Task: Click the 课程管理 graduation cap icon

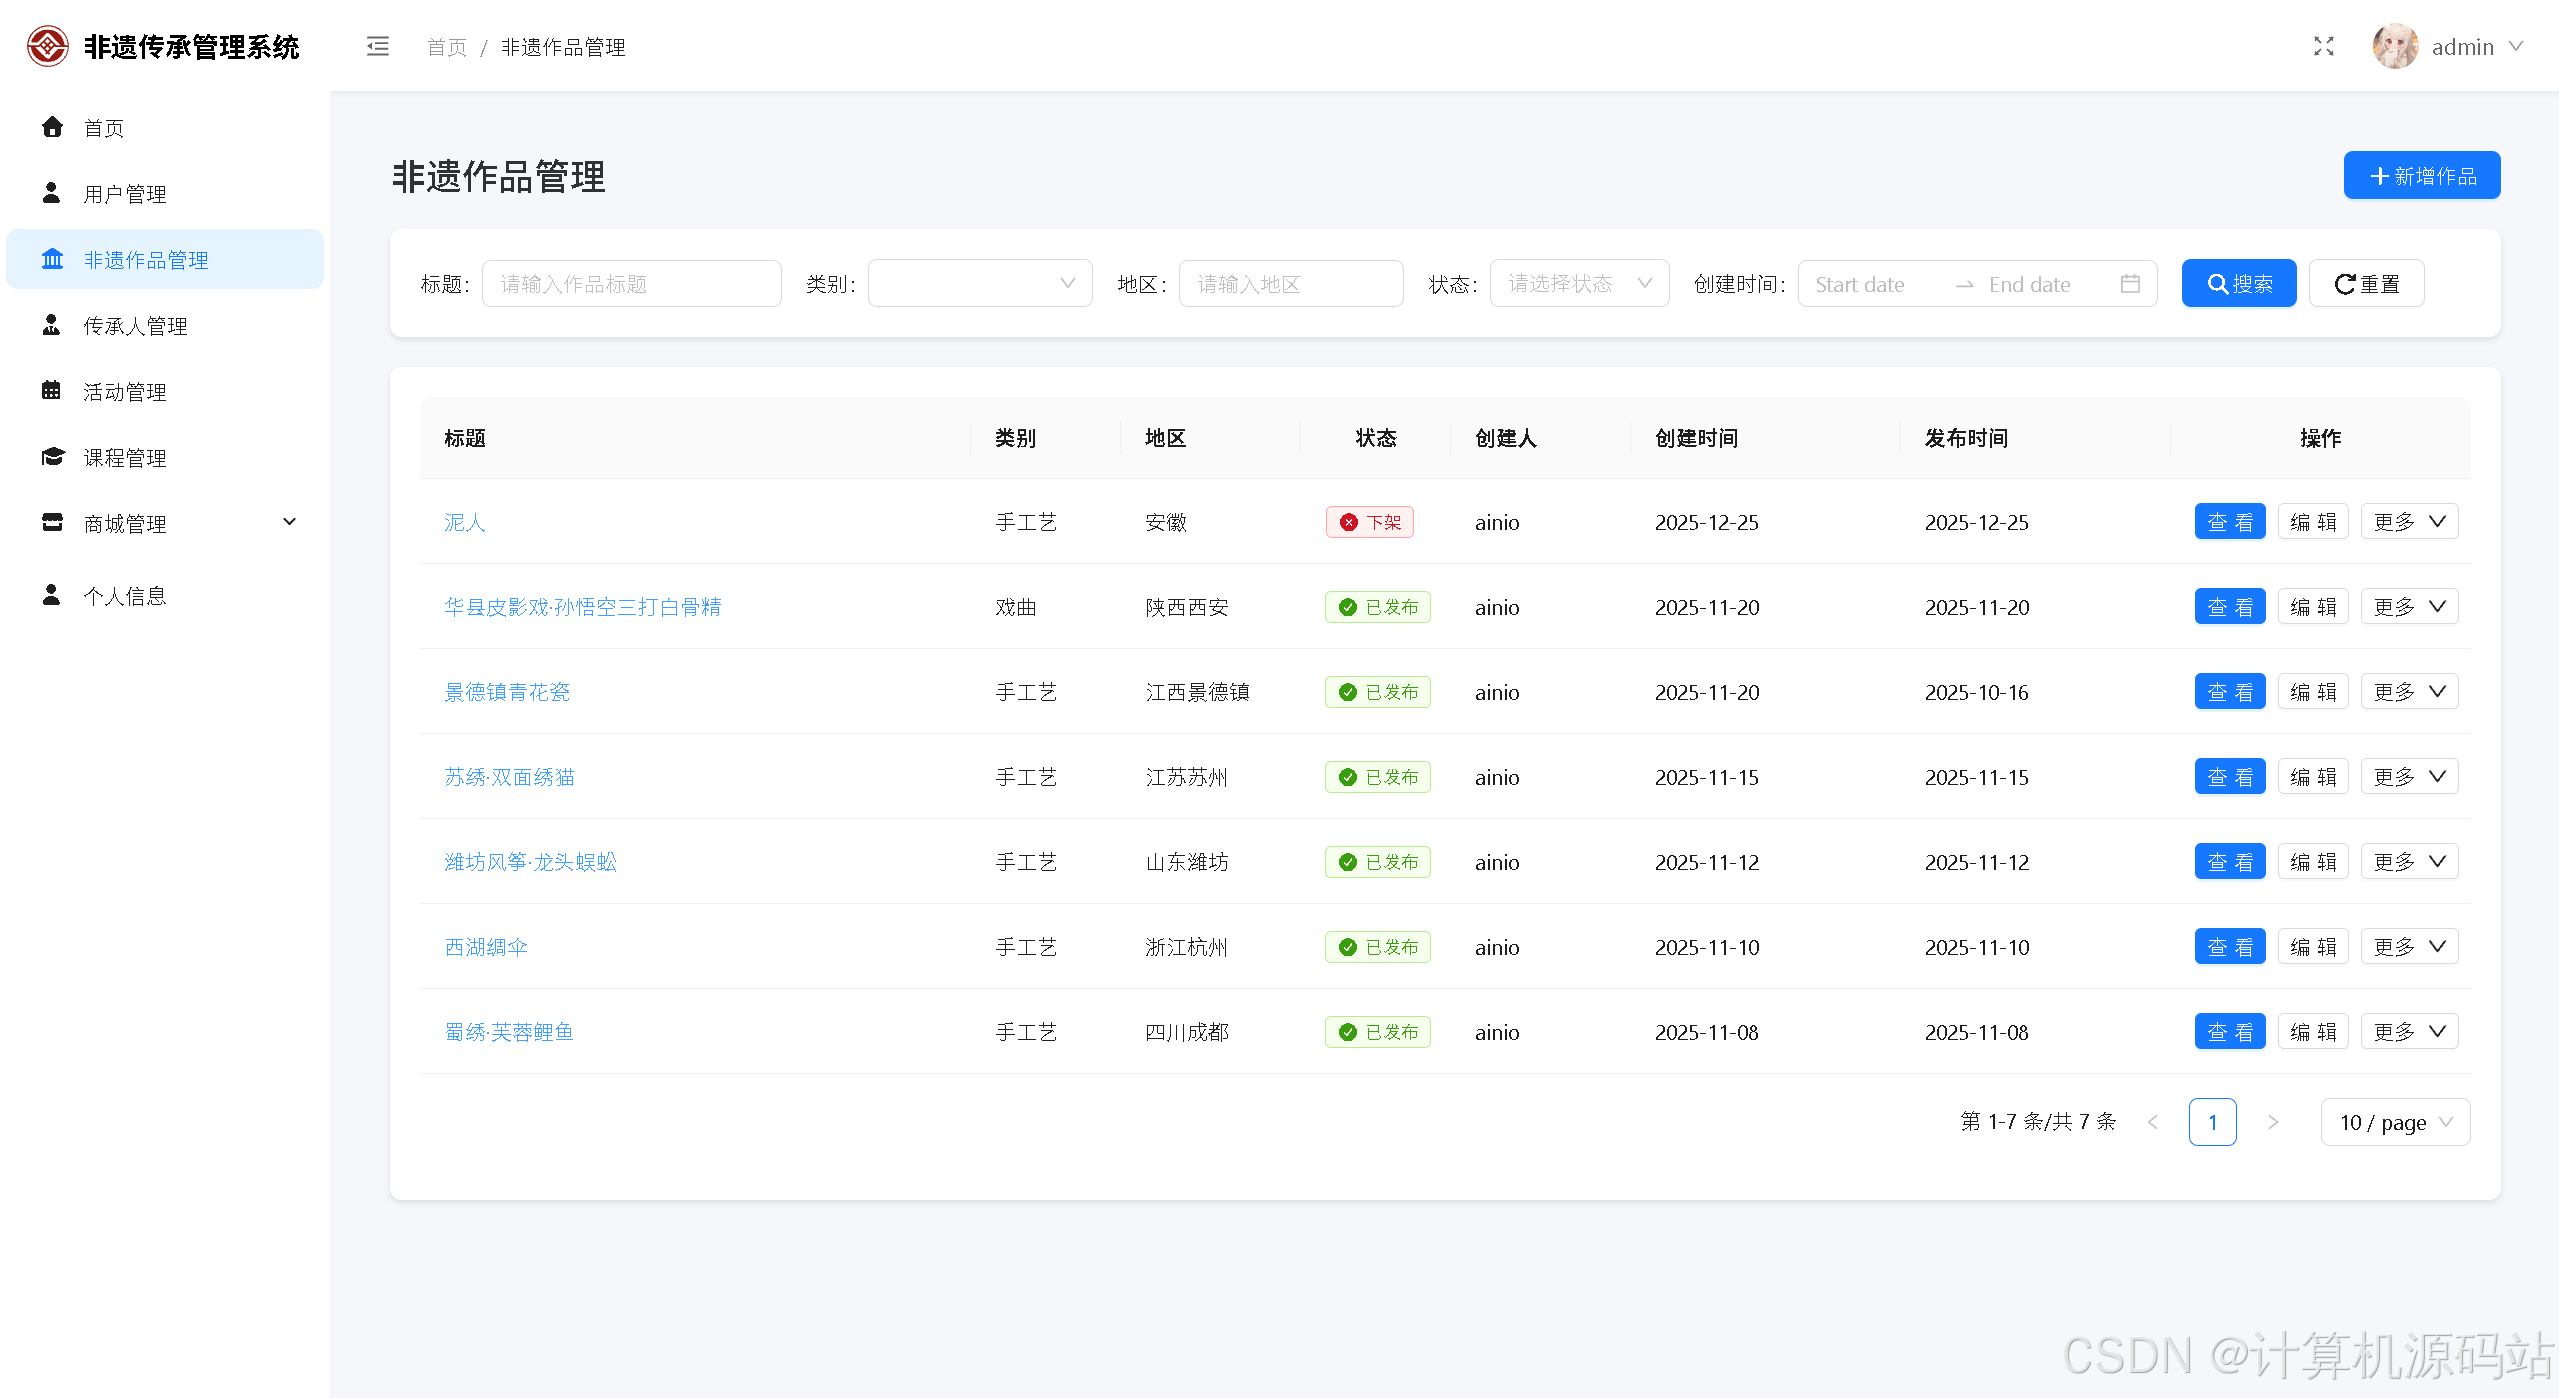Action: tap(52, 457)
